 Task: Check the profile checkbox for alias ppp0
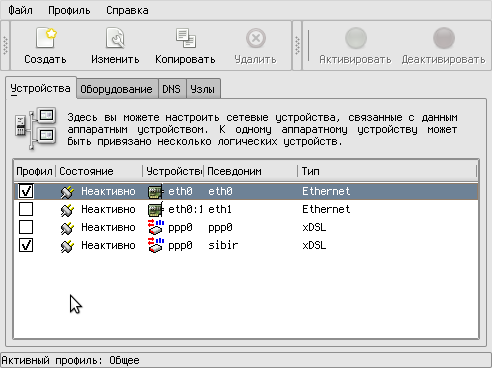(26, 227)
